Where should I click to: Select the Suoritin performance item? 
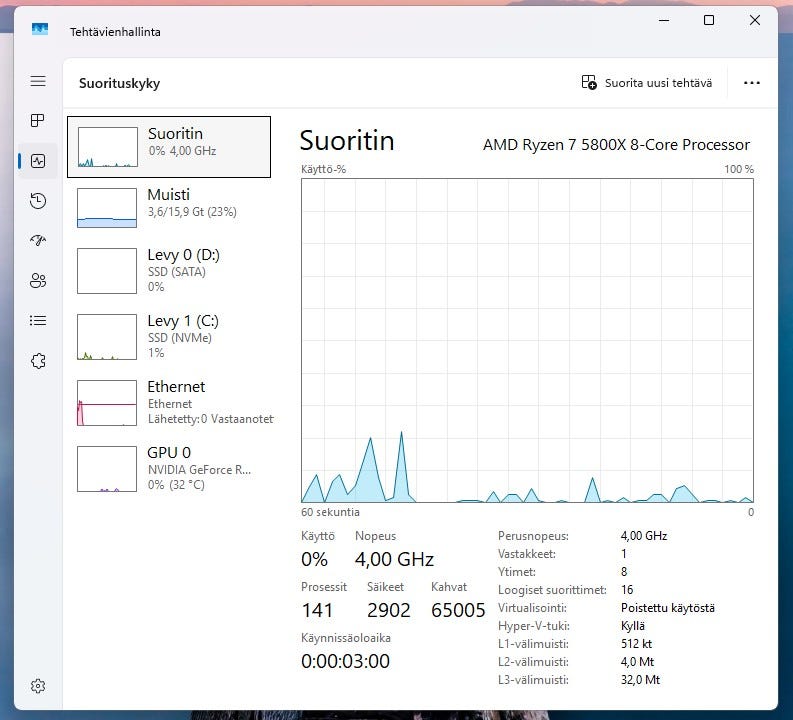(169, 147)
